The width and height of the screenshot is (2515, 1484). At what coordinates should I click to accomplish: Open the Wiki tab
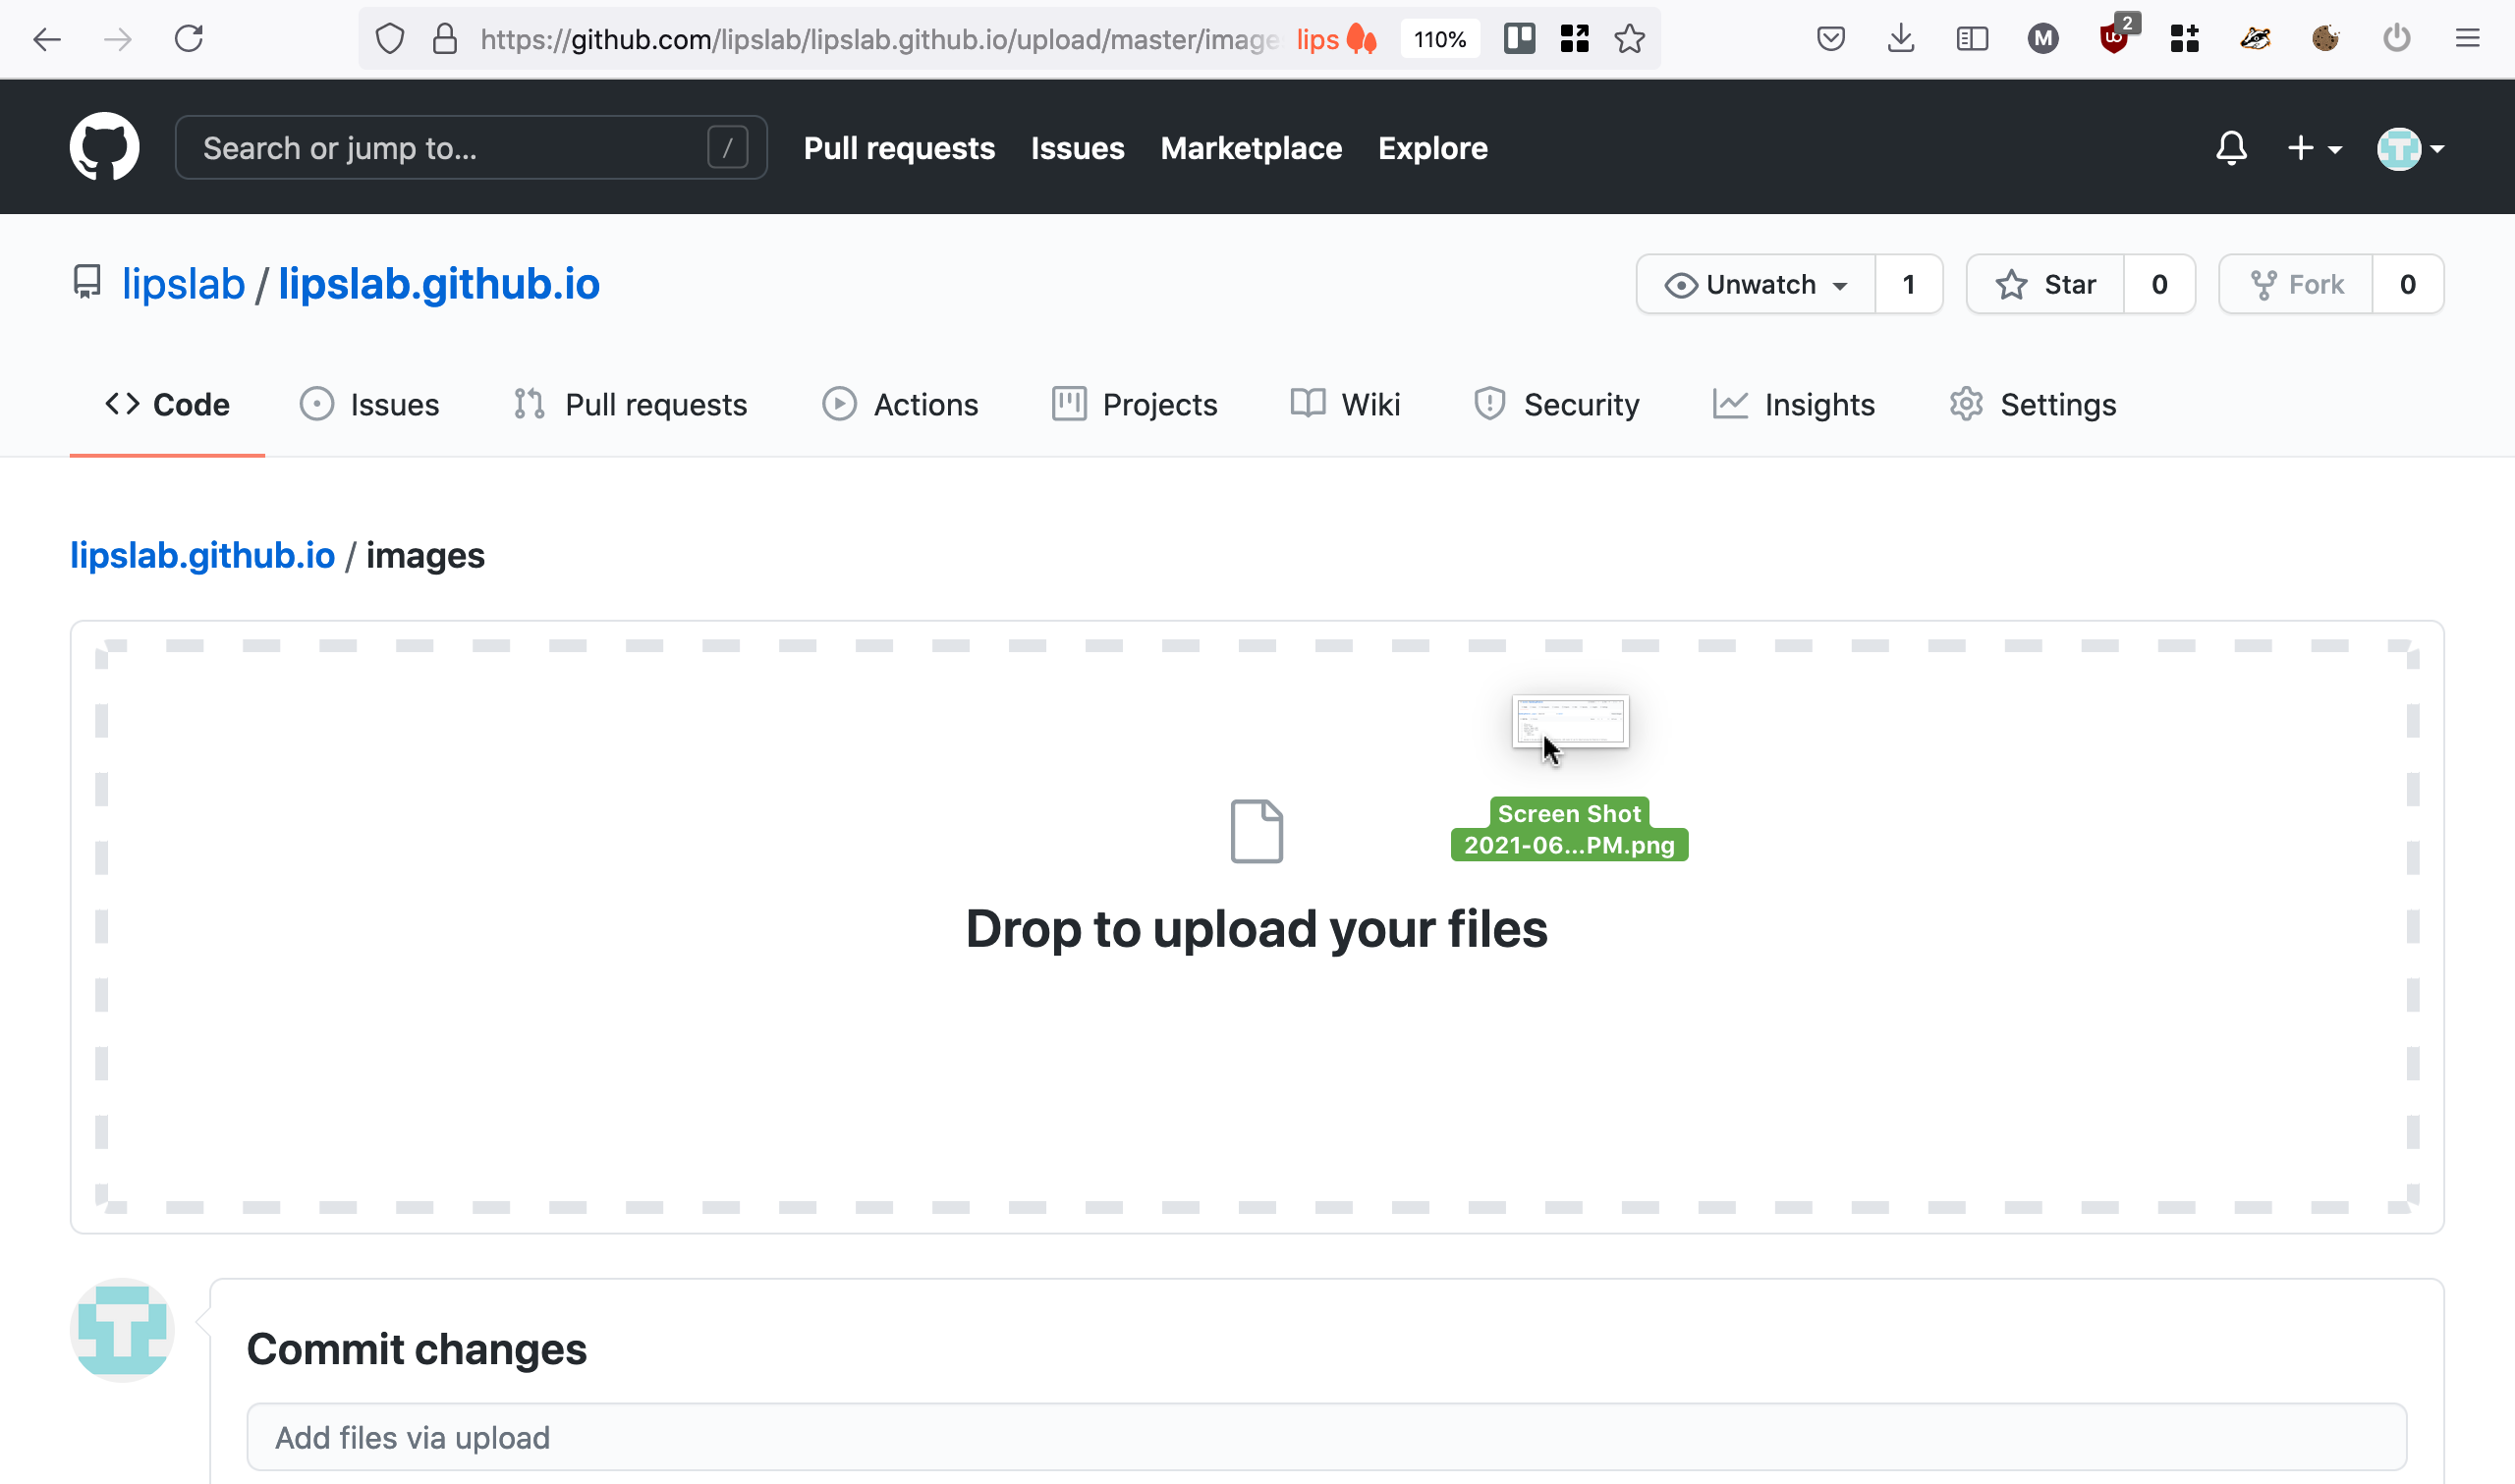[x=1345, y=404]
